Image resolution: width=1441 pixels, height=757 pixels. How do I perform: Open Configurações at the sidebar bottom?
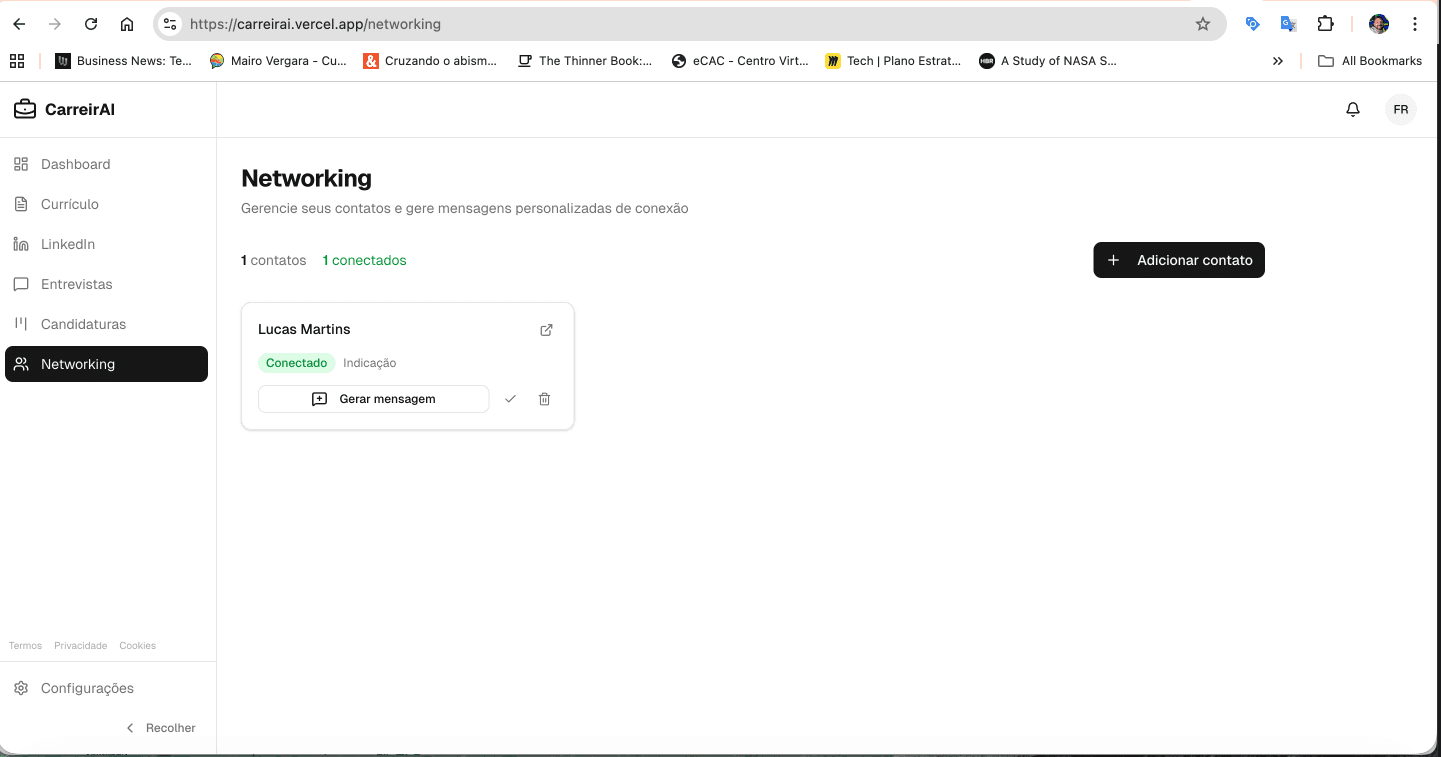pos(87,688)
